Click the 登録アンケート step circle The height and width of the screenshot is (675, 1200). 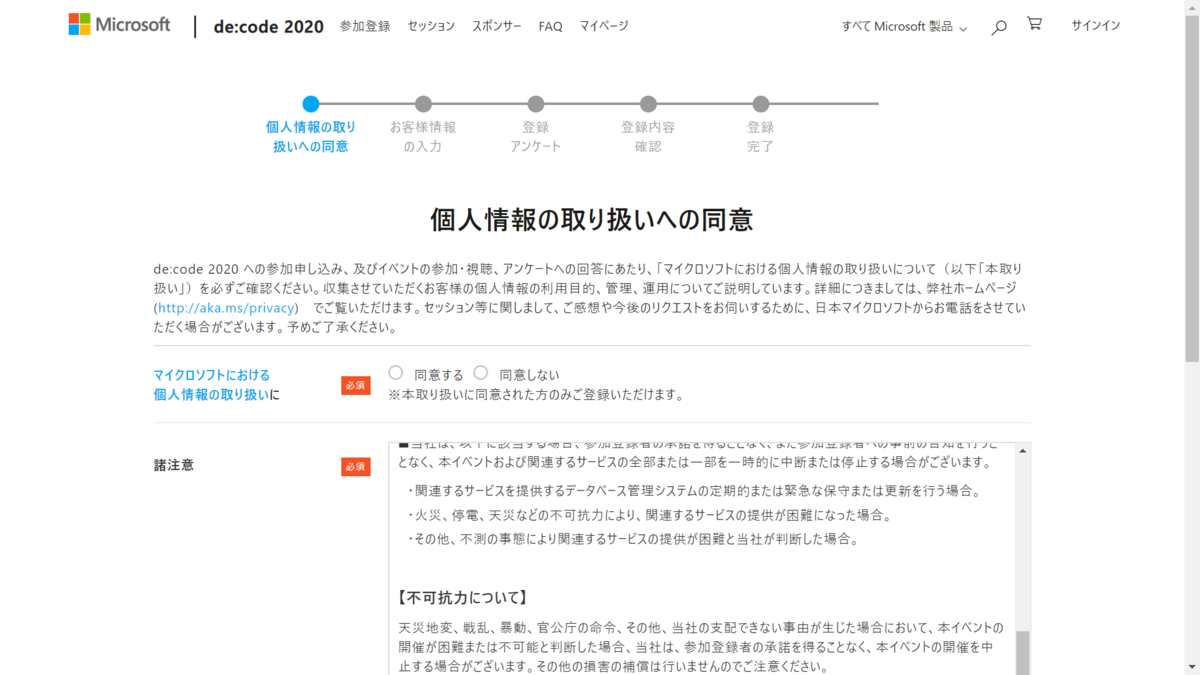click(536, 104)
